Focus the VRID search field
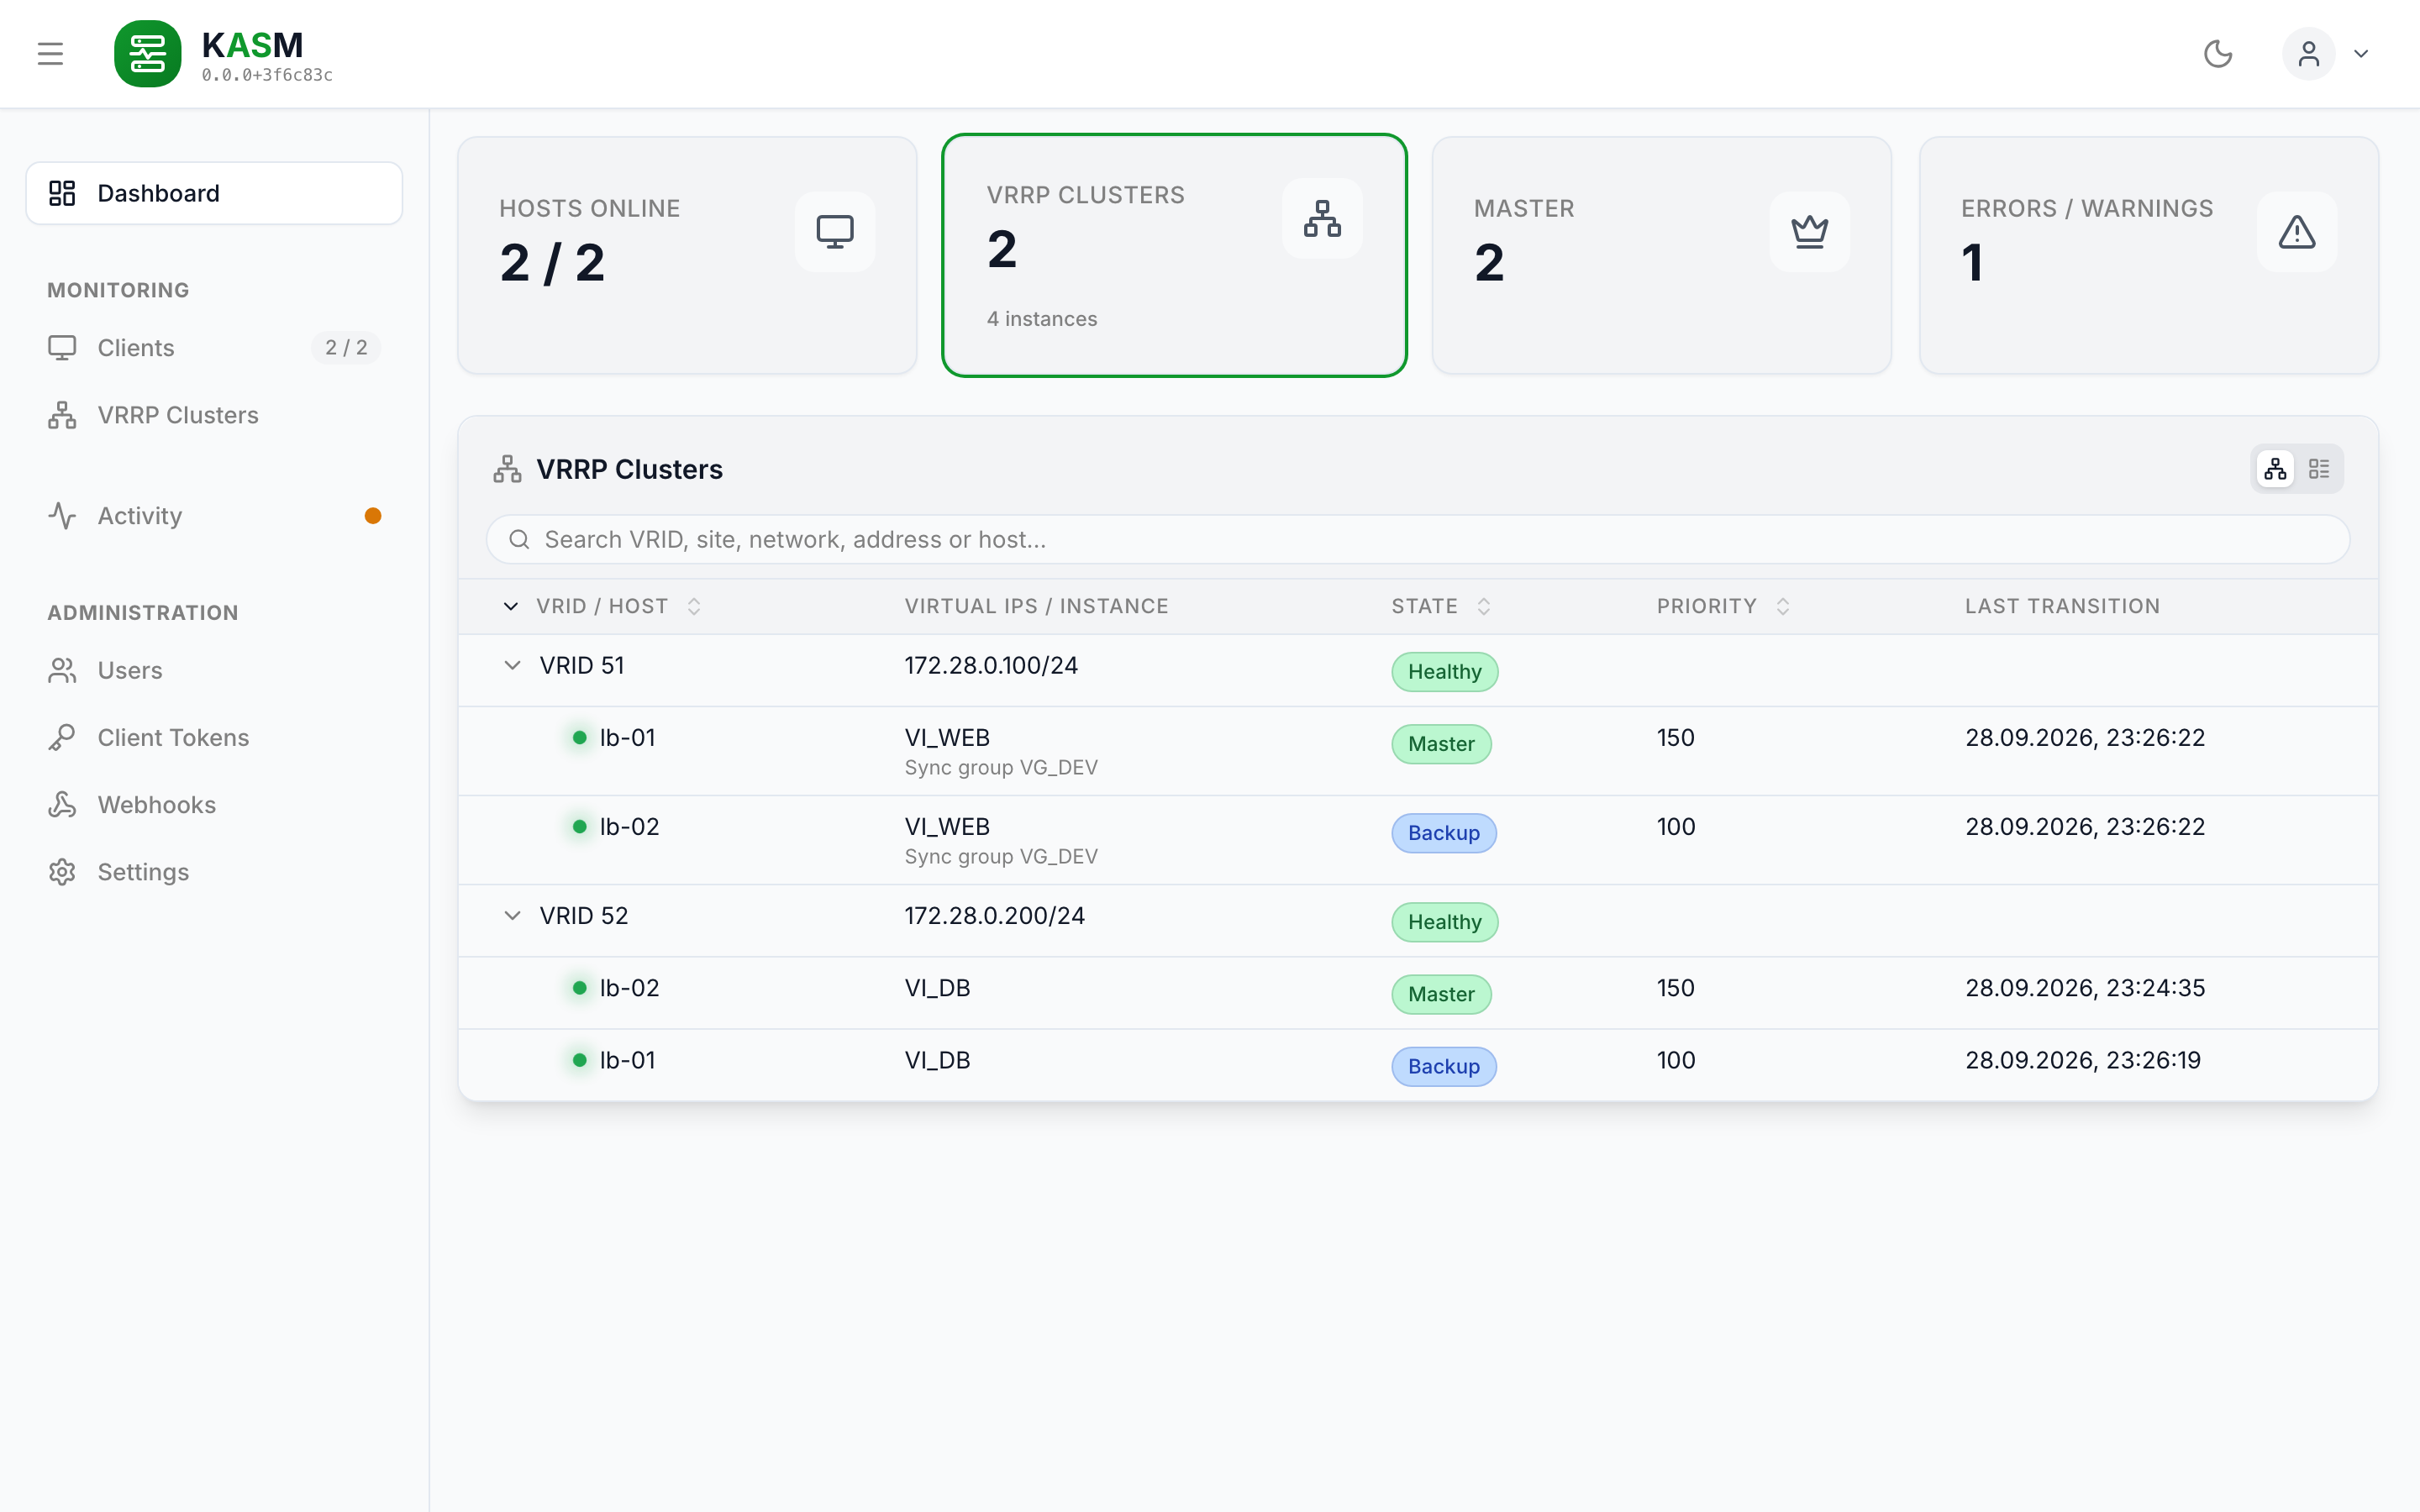Image resolution: width=2420 pixels, height=1512 pixels. point(1417,540)
